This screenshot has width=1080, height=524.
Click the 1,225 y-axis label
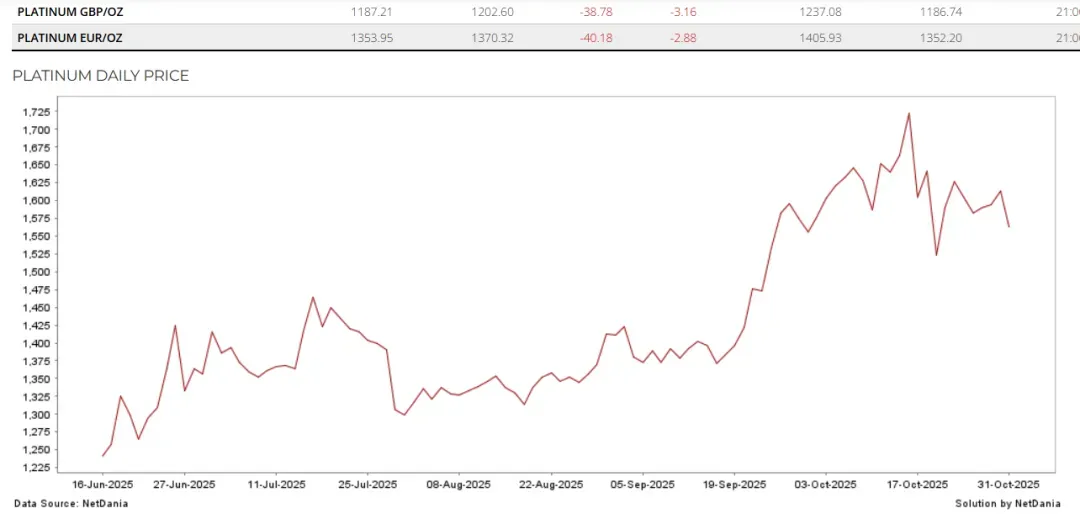(x=39, y=468)
